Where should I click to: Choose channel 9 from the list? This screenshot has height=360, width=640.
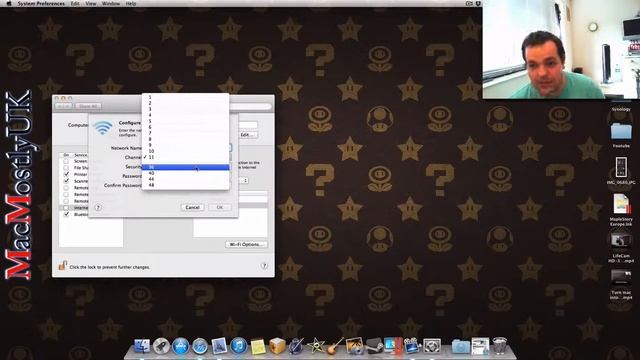tap(185, 145)
